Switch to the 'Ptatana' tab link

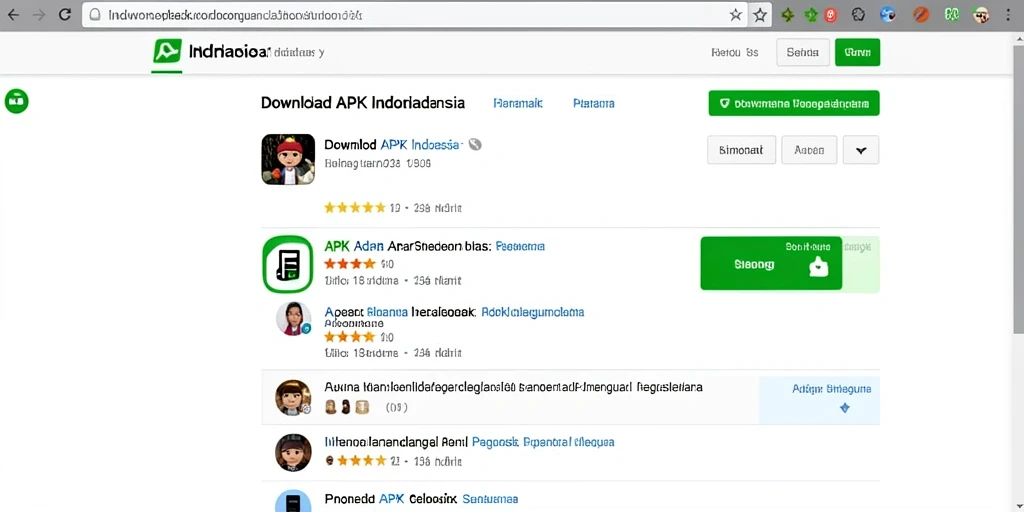pos(593,103)
